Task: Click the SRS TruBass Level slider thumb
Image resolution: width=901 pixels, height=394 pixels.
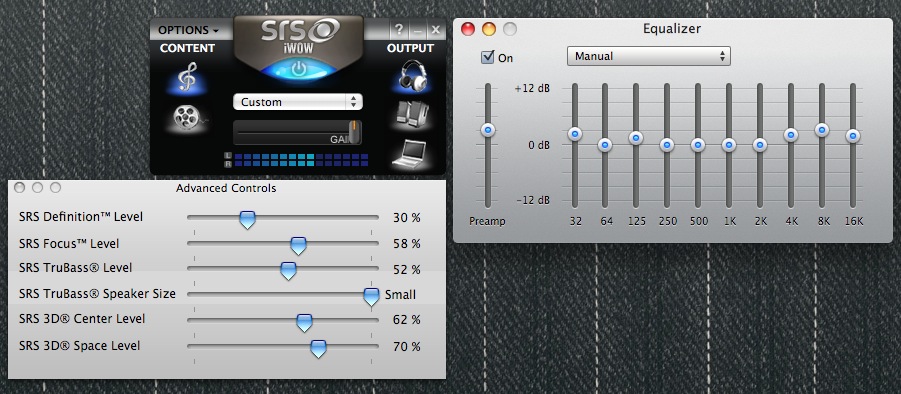Action: coord(288,271)
